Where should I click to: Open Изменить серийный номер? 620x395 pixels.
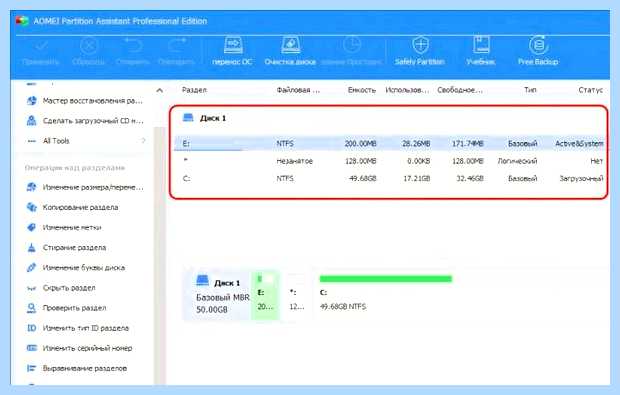pyautogui.click(x=79, y=348)
